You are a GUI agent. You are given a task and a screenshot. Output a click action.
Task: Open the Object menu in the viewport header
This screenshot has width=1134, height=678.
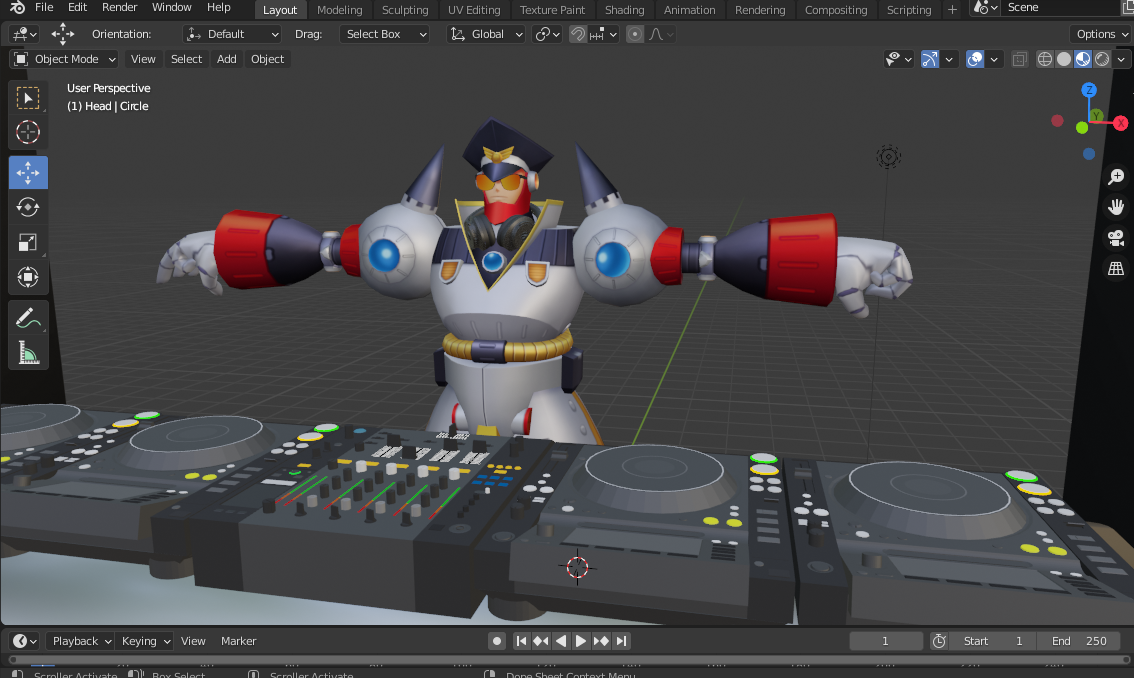pyautogui.click(x=268, y=59)
